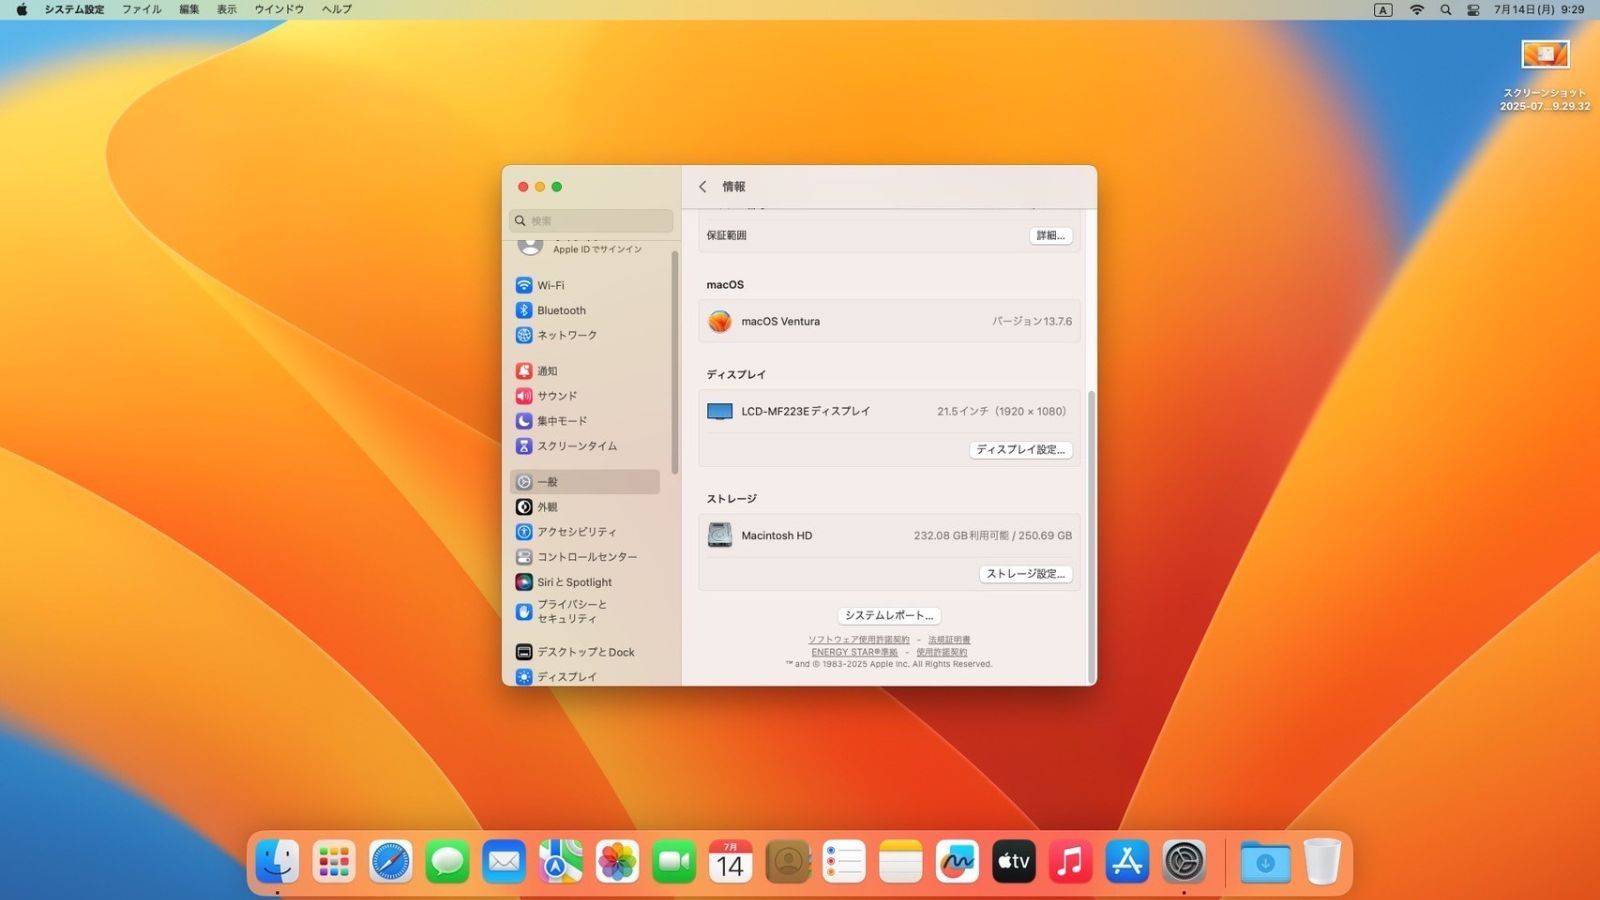1600x900 pixels.
Task: Click the macOS Ventura icon
Action: [x=720, y=321]
